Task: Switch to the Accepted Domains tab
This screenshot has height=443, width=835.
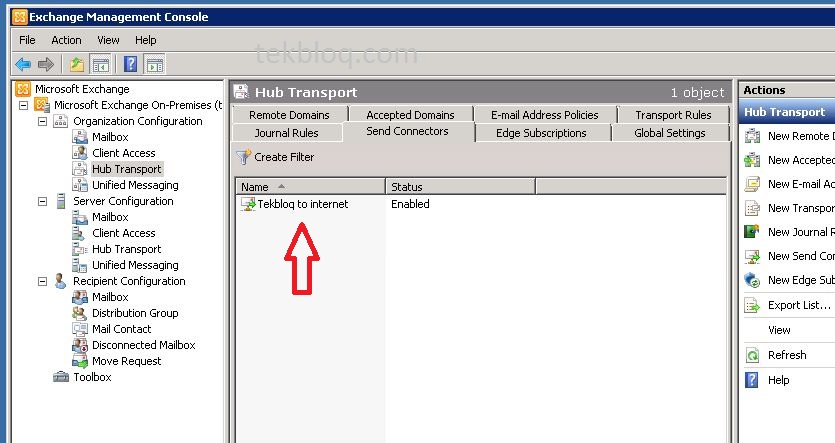Action: [410, 115]
